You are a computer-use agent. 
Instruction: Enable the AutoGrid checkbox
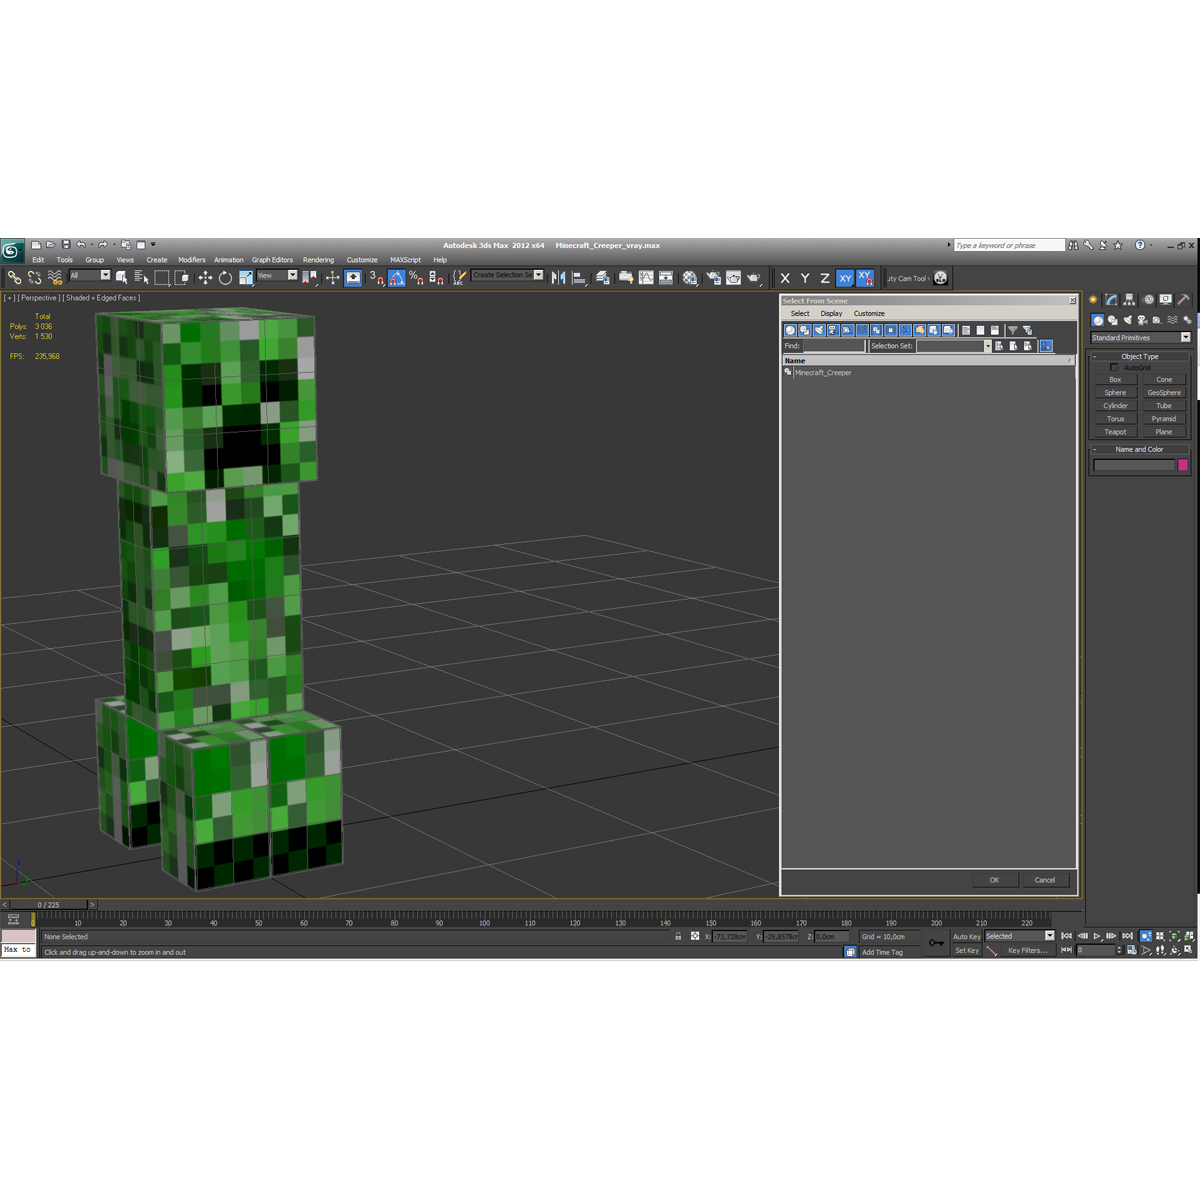tap(1115, 367)
